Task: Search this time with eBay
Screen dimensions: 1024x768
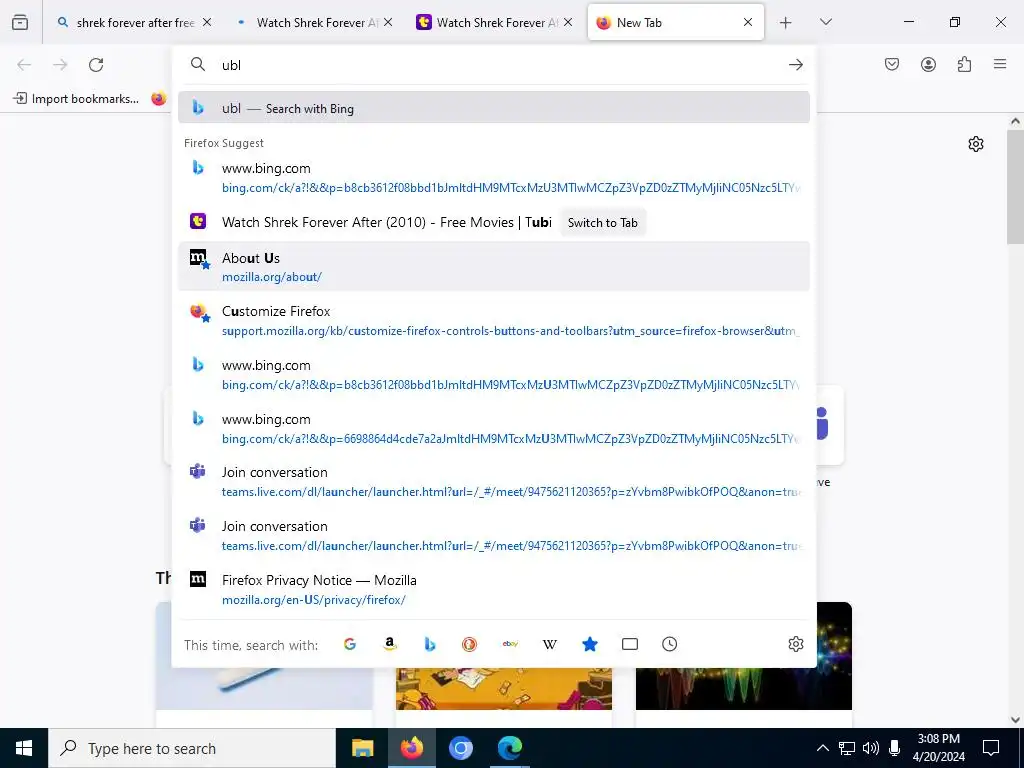Action: (510, 645)
